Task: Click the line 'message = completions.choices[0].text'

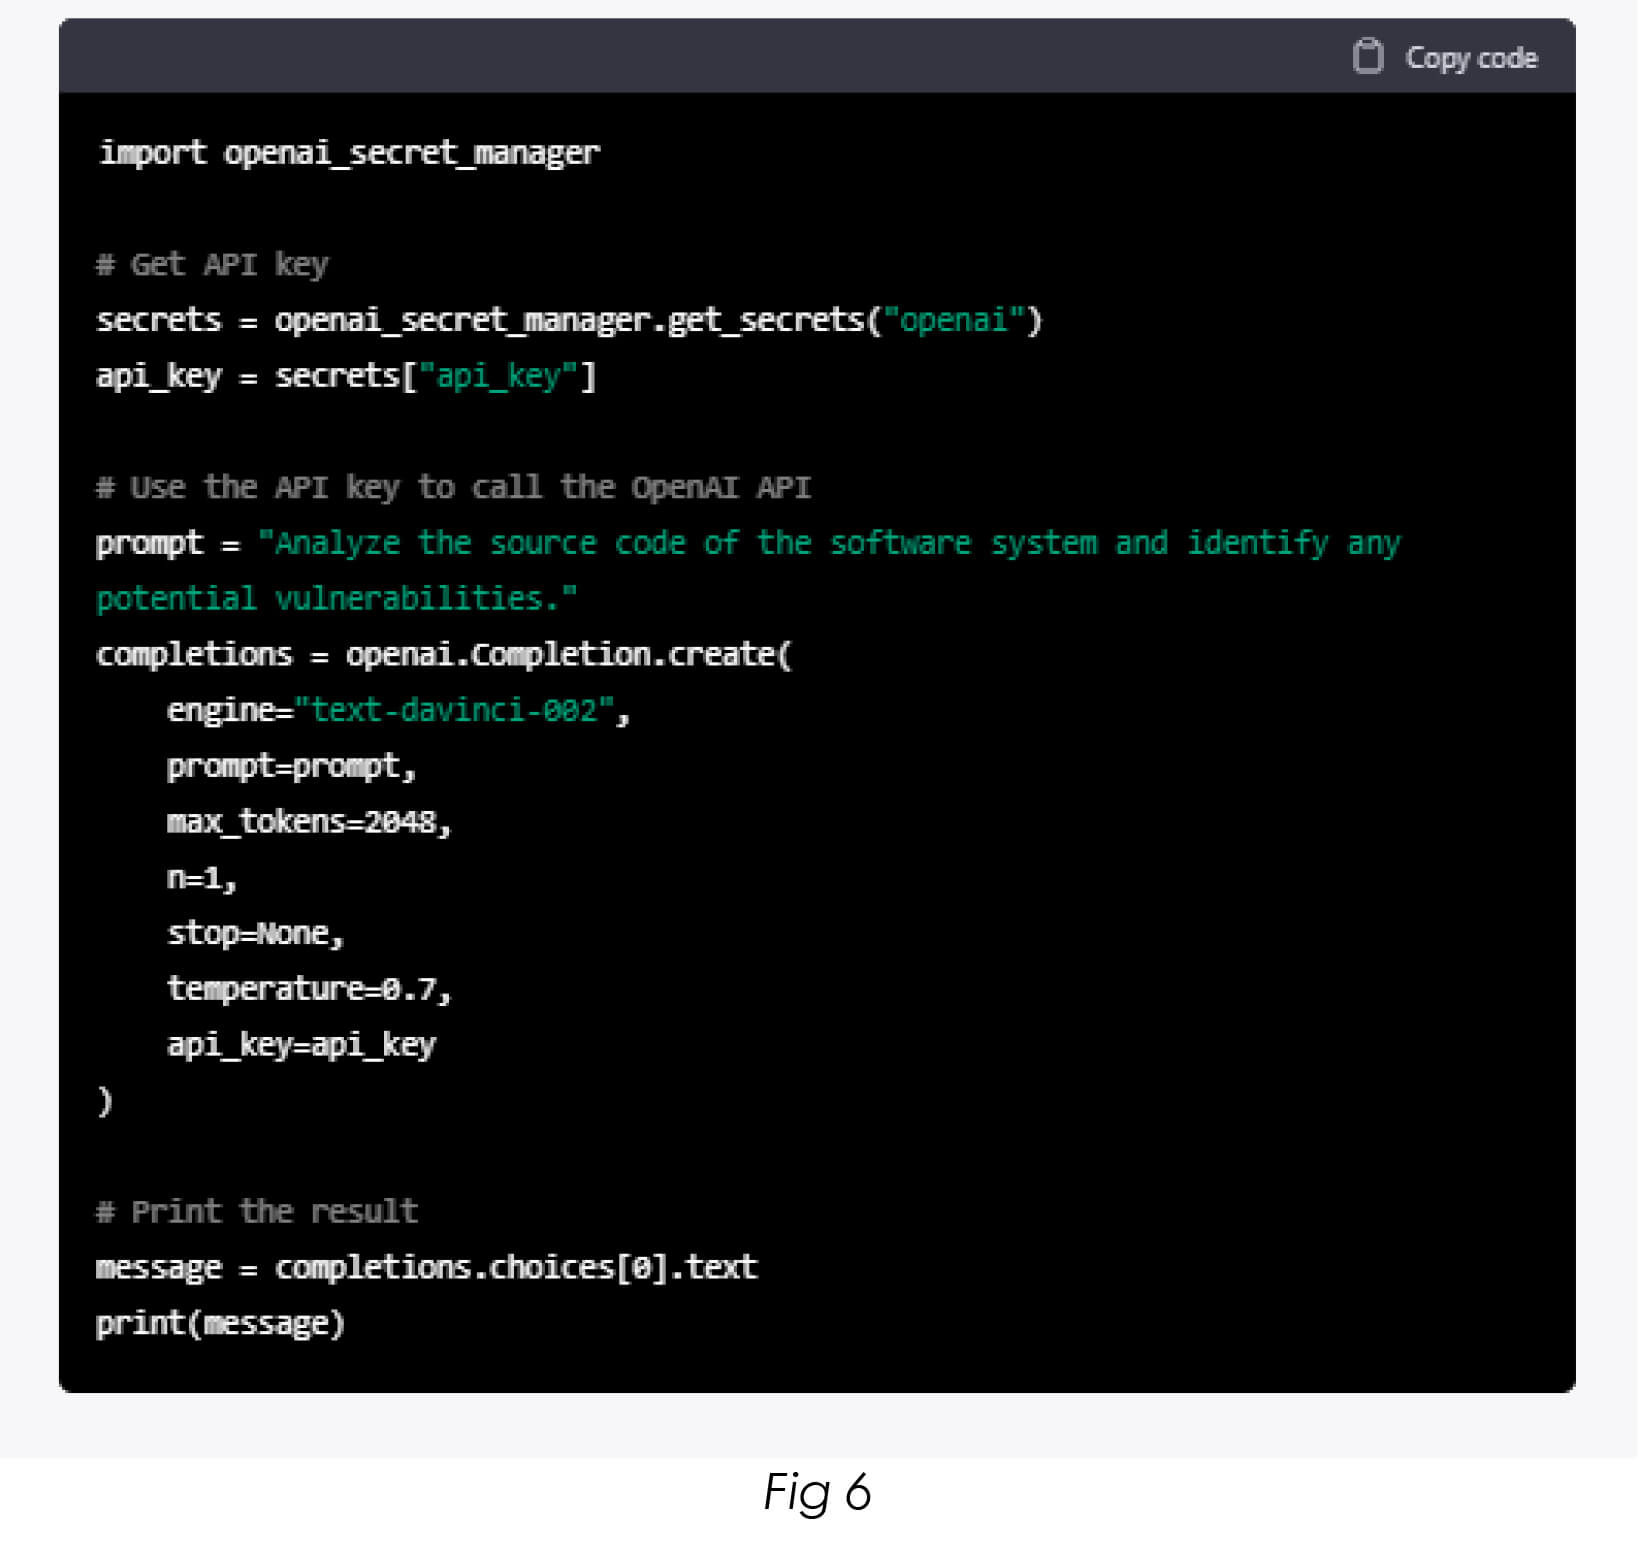Action: point(426,1268)
